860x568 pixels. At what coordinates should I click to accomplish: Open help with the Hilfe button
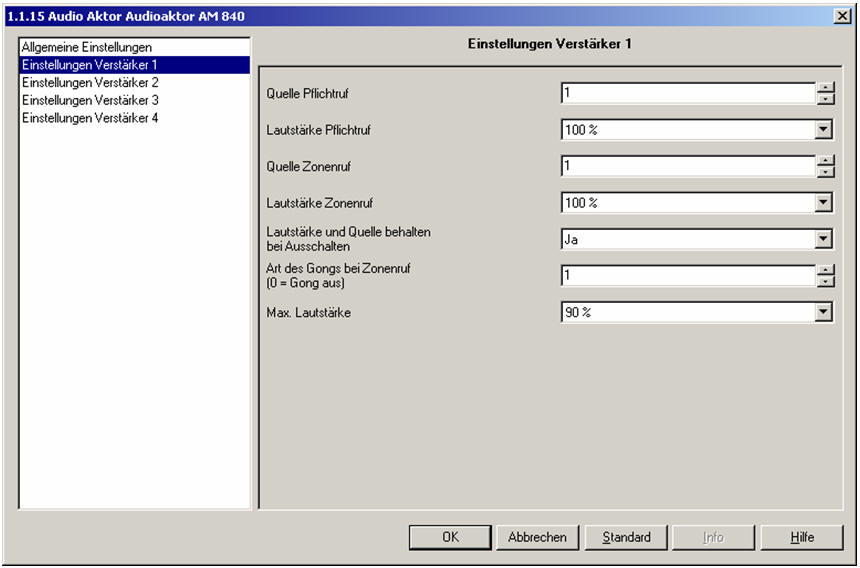point(802,537)
